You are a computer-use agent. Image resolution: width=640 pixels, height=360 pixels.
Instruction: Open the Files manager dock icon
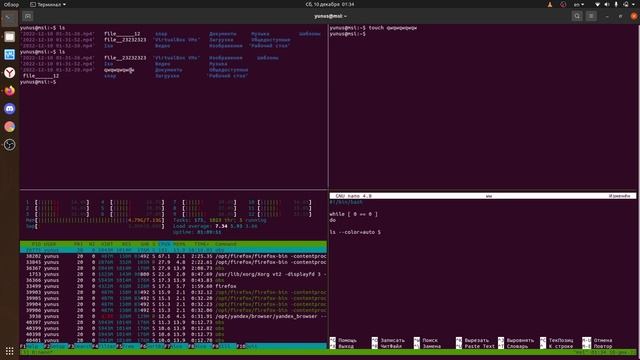tap(10, 37)
